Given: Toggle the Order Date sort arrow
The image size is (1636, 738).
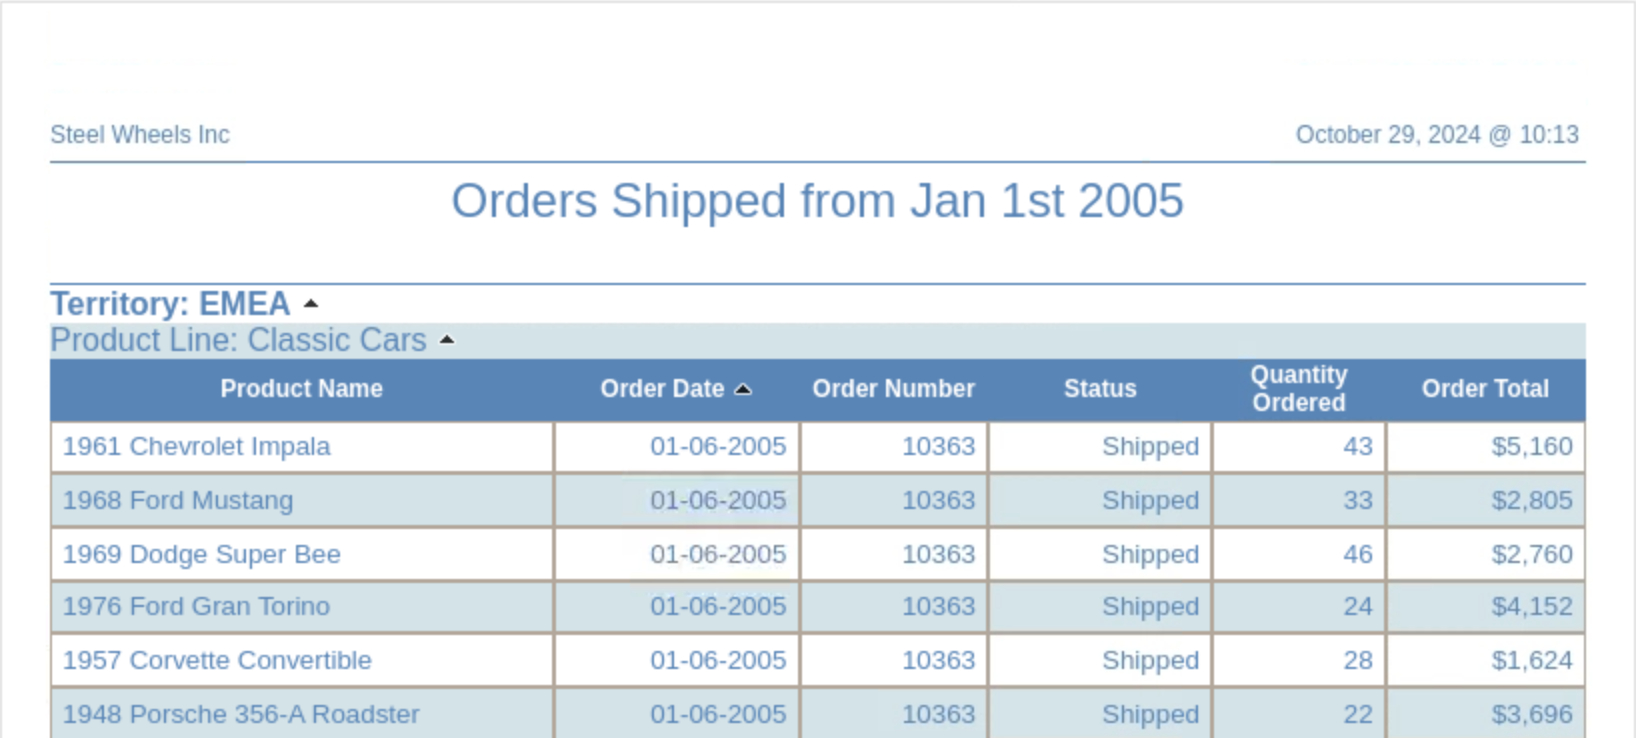Looking at the screenshot, I should [743, 390].
